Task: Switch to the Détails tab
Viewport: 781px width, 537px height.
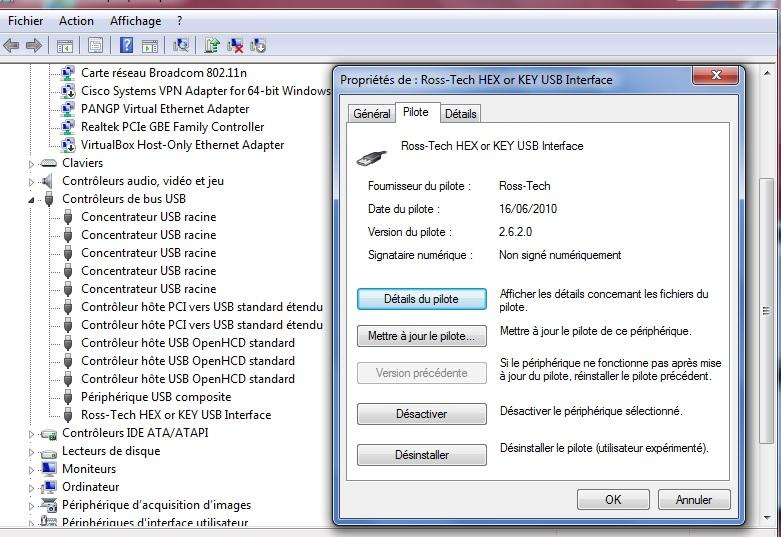Action: click(460, 114)
